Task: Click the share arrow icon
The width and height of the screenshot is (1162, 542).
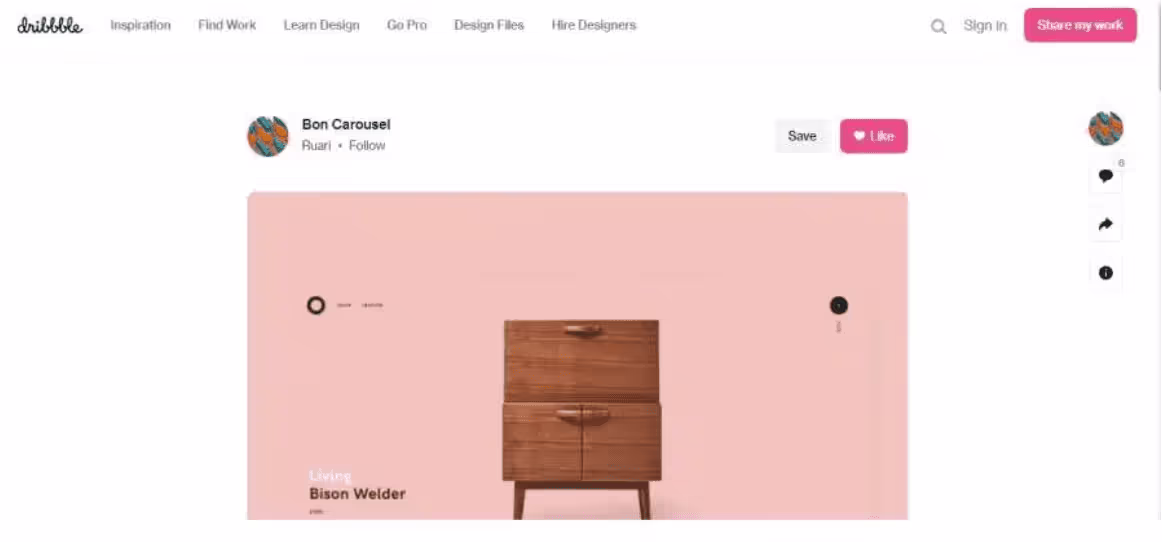Action: (x=1106, y=224)
